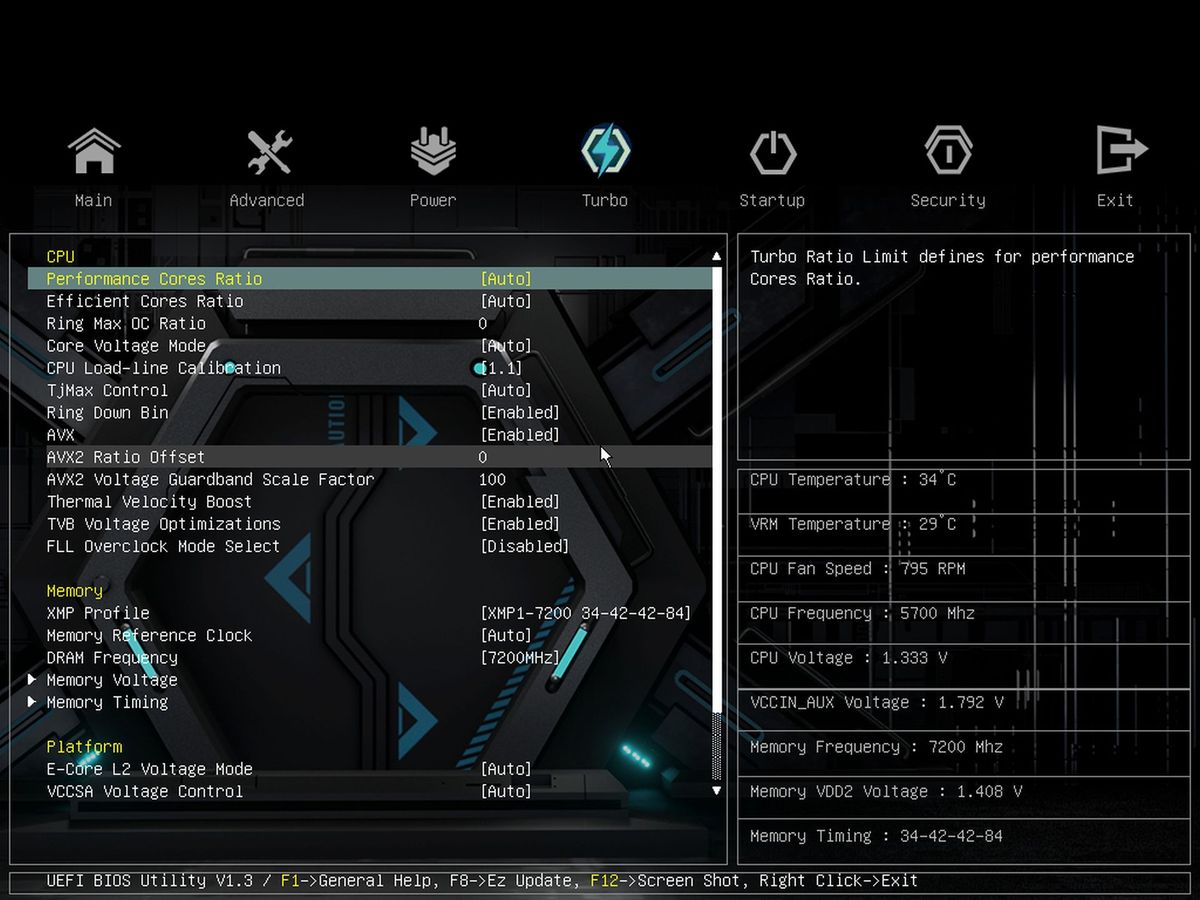
Task: Change CPU Load-line Calibration [1.1] value
Action: [501, 368]
